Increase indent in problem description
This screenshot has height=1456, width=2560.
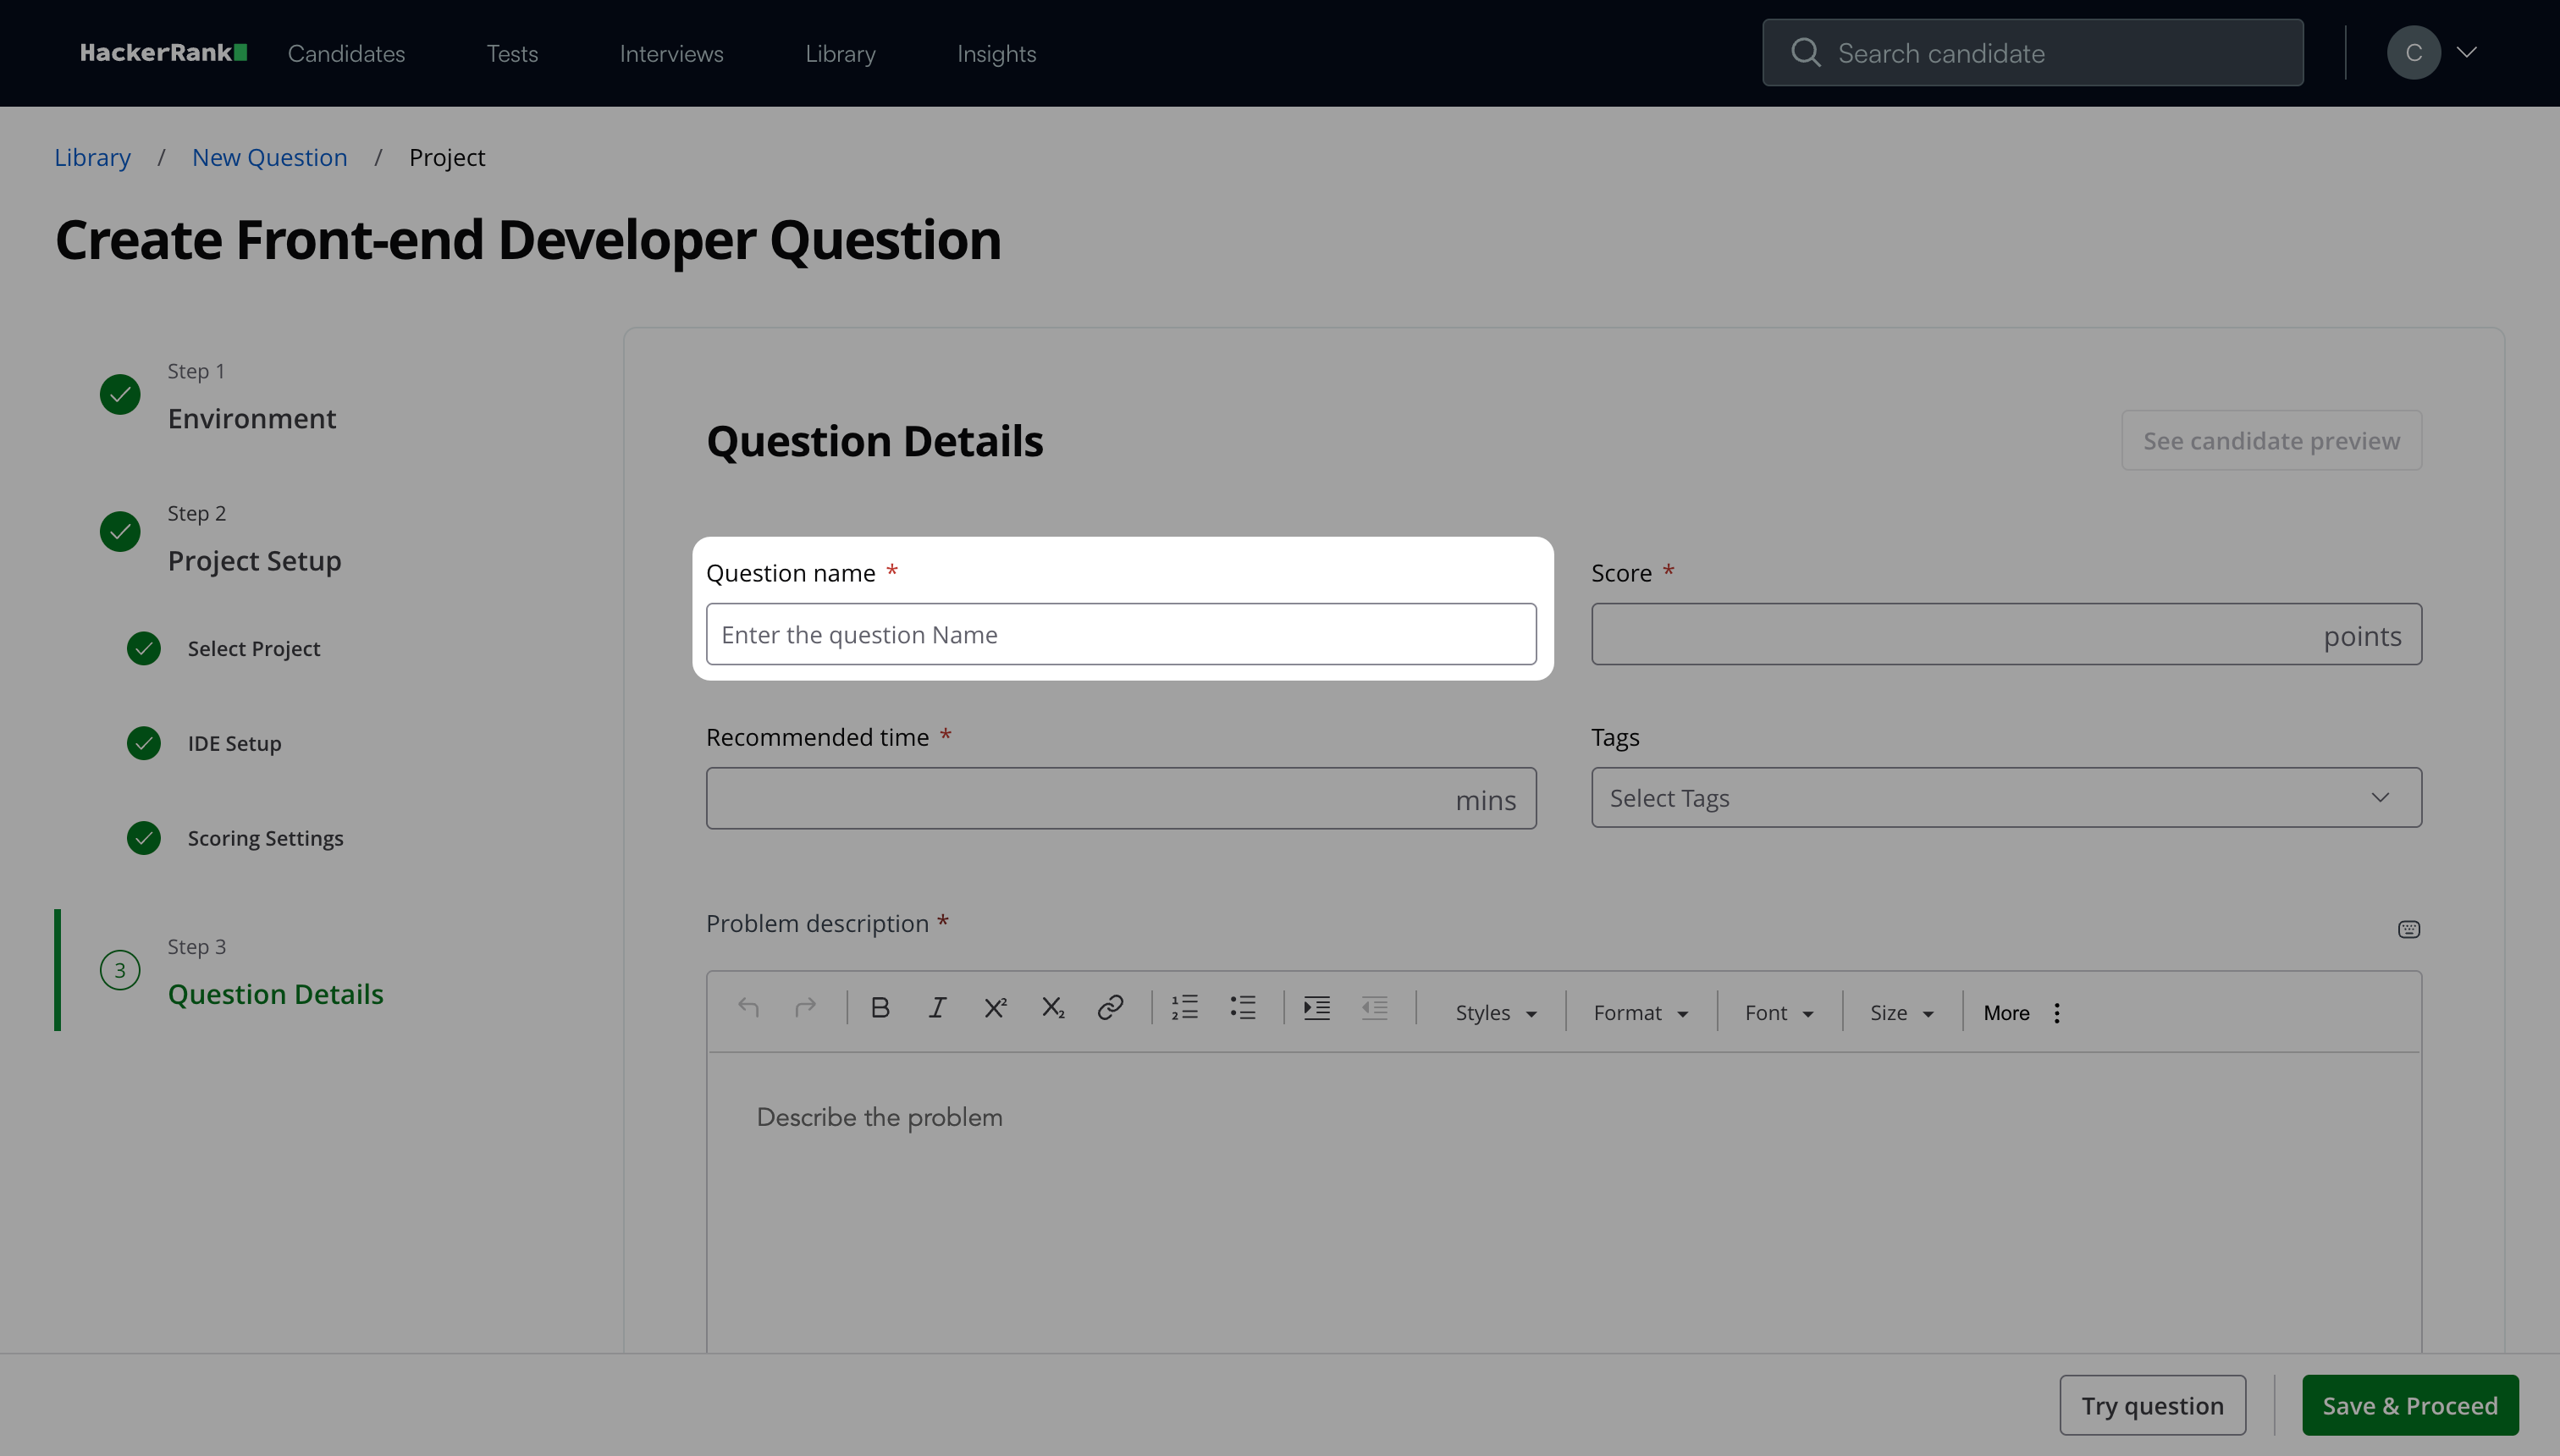tap(1317, 1008)
